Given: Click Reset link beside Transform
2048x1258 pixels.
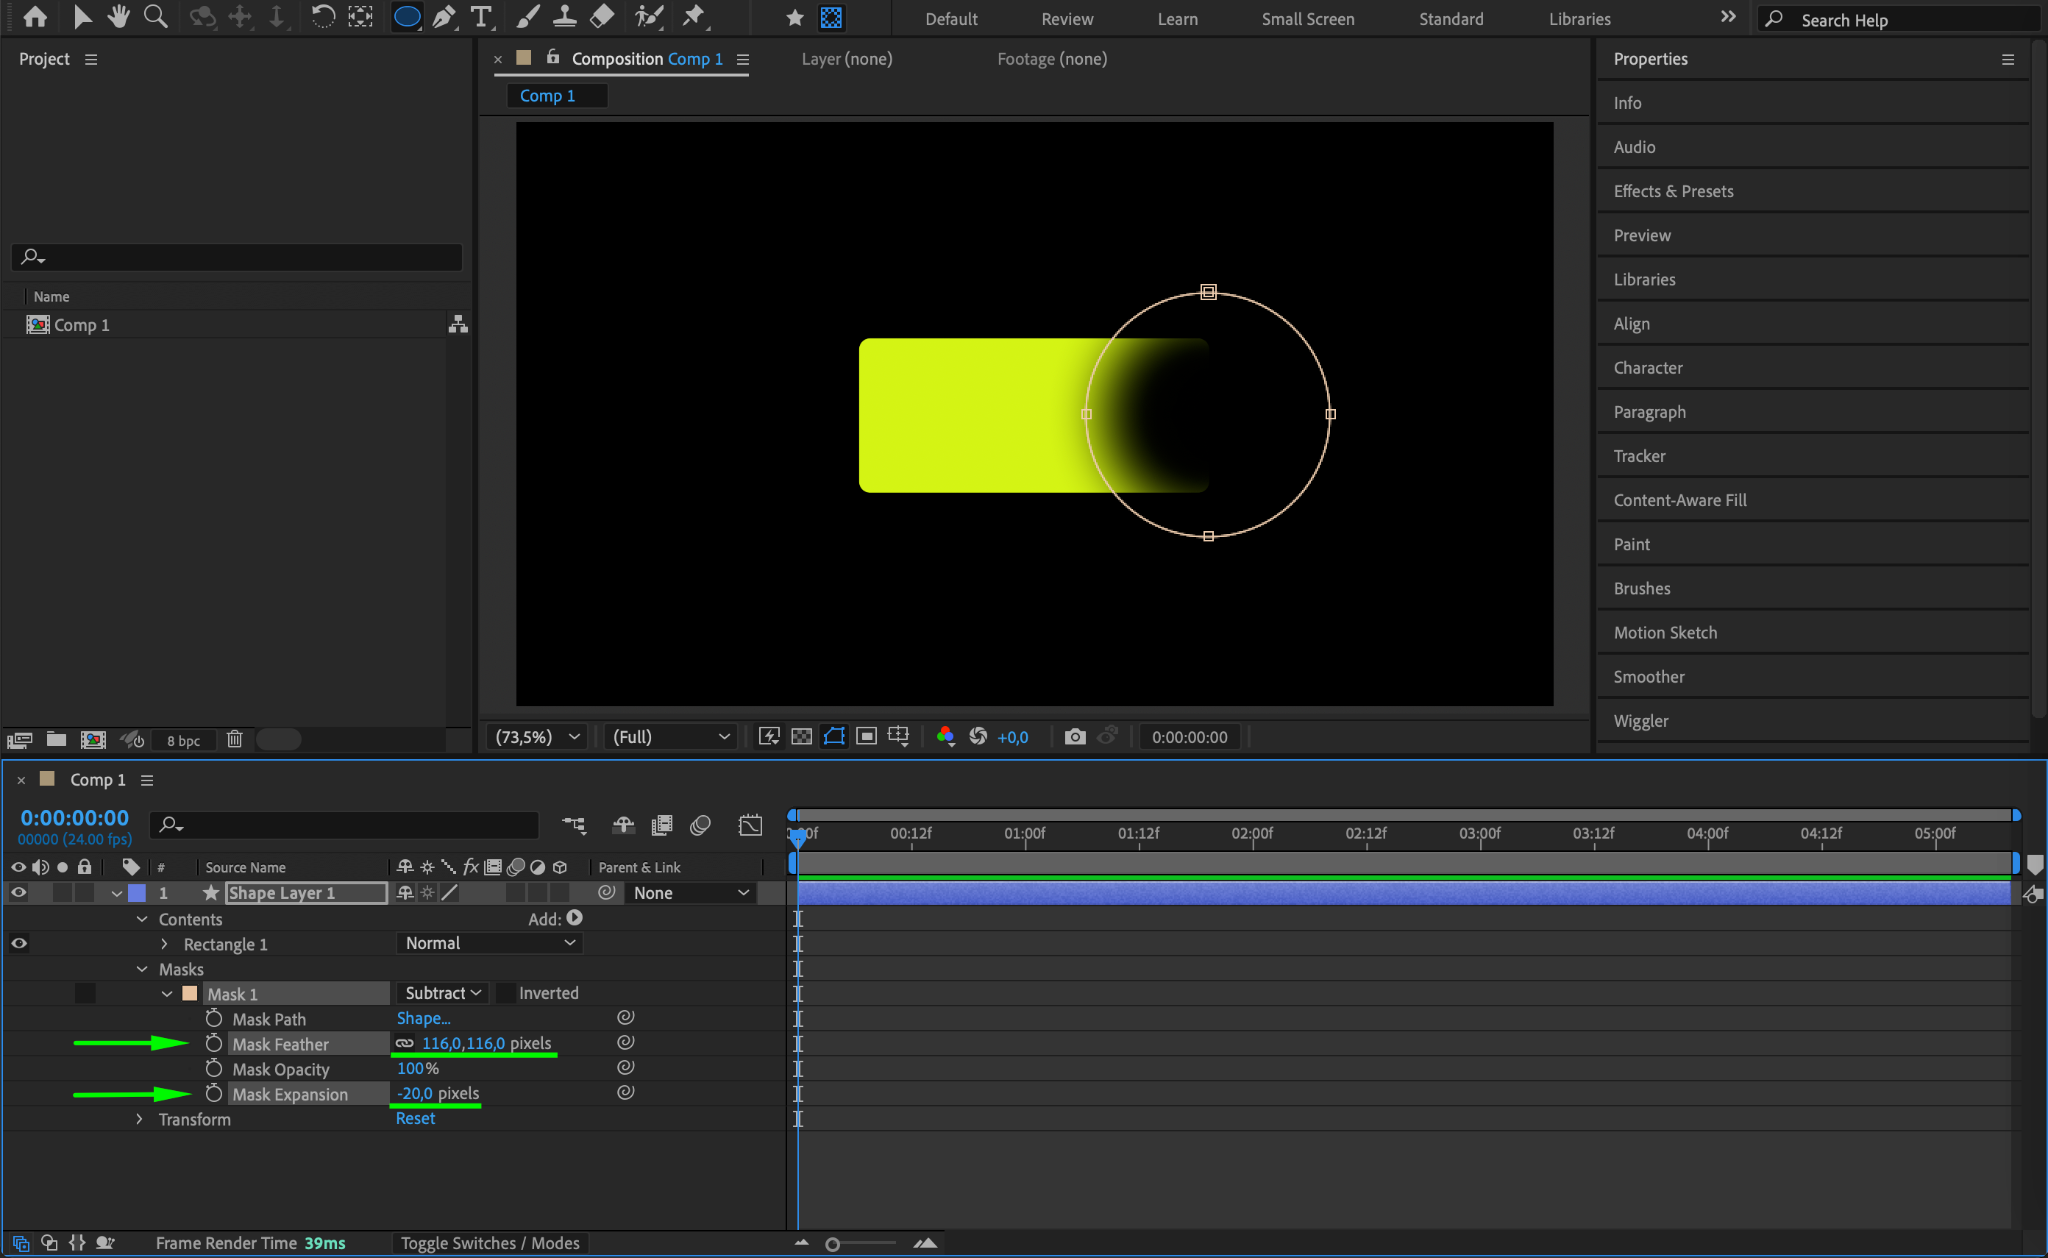Looking at the screenshot, I should [x=415, y=1118].
